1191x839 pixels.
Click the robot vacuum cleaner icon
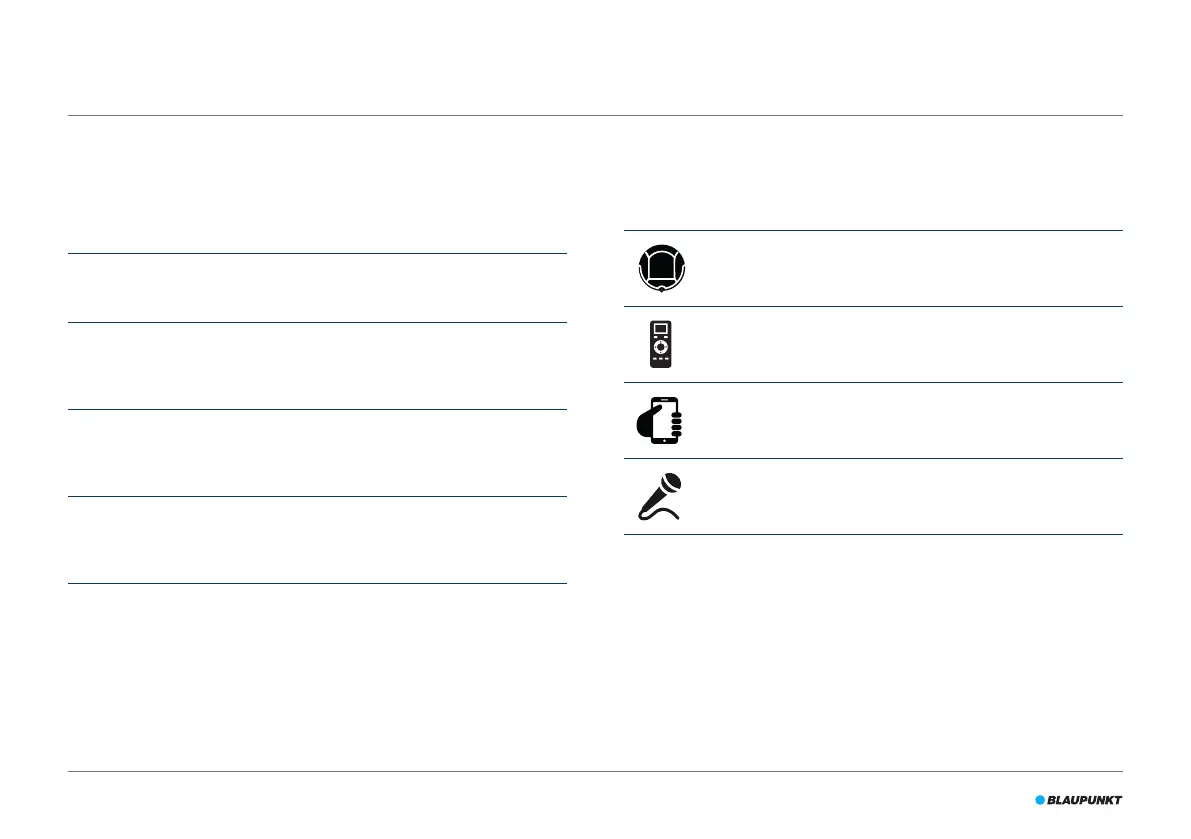(x=662, y=268)
